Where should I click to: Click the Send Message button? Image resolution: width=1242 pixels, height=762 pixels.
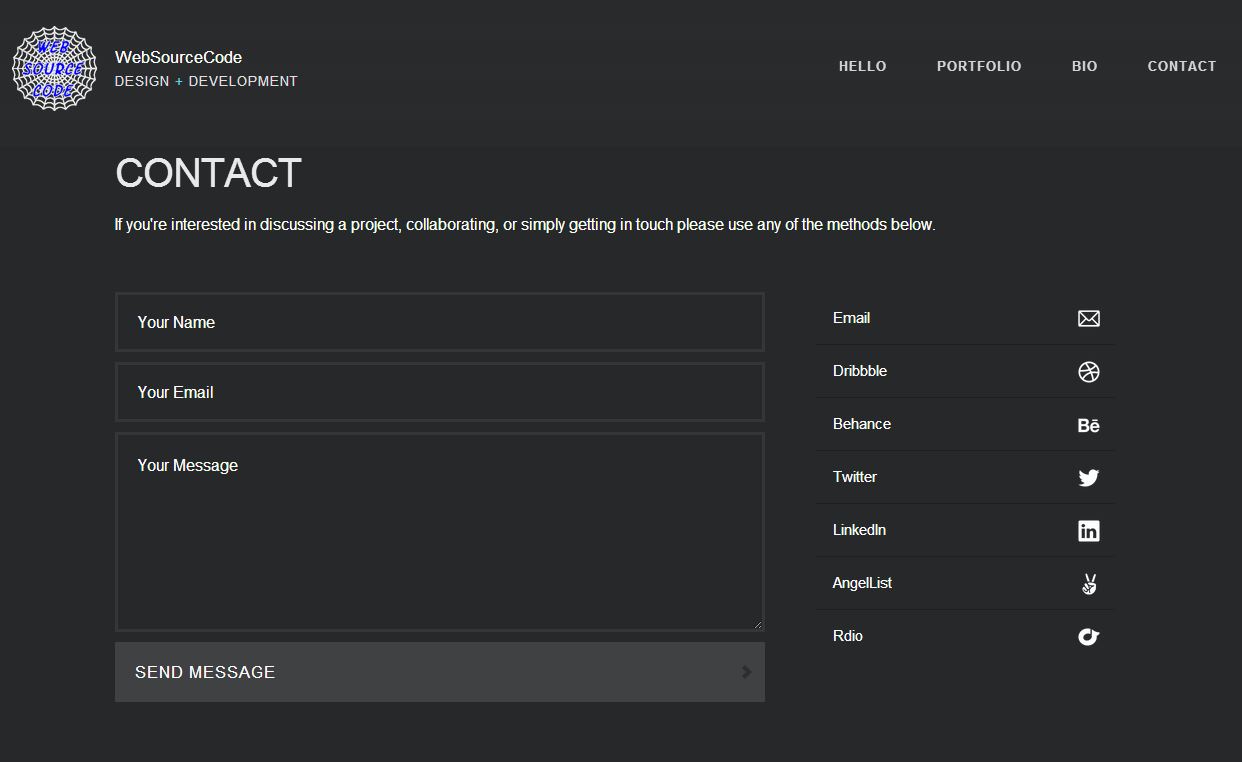[x=440, y=672]
